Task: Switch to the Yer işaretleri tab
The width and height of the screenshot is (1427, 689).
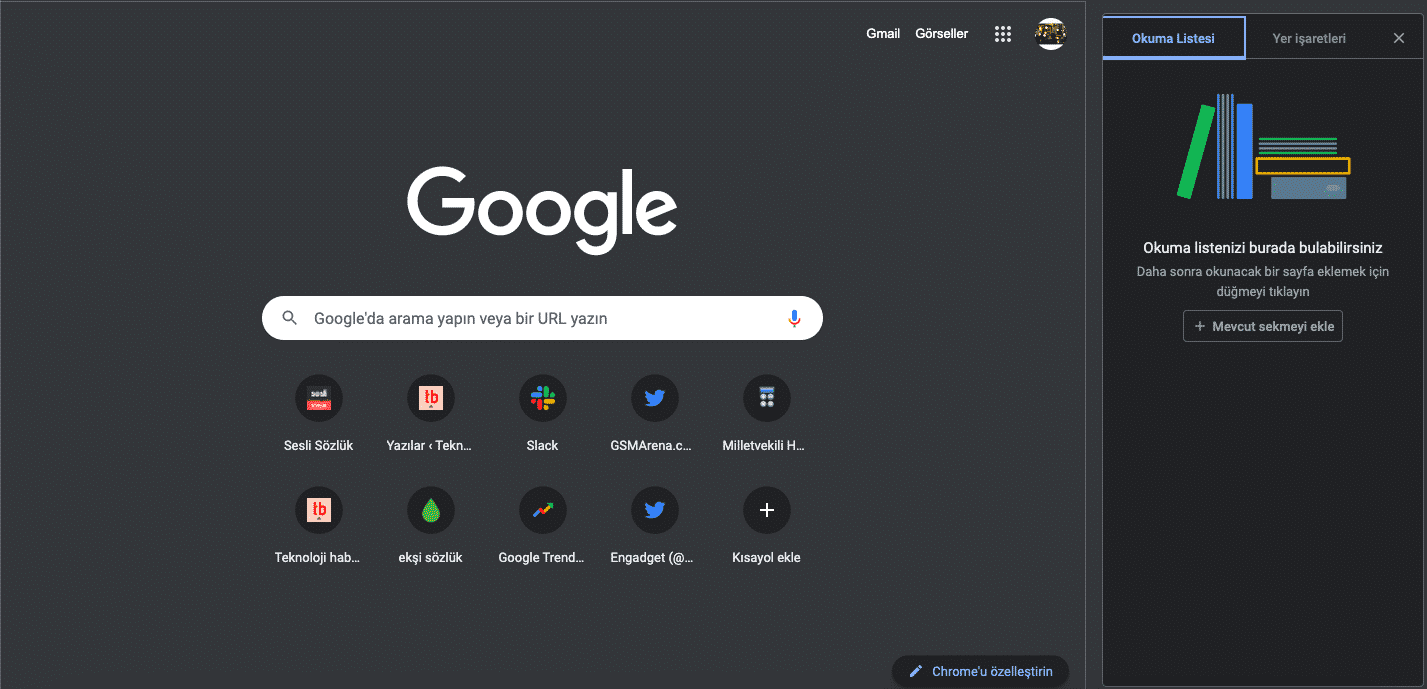Action: click(1309, 38)
